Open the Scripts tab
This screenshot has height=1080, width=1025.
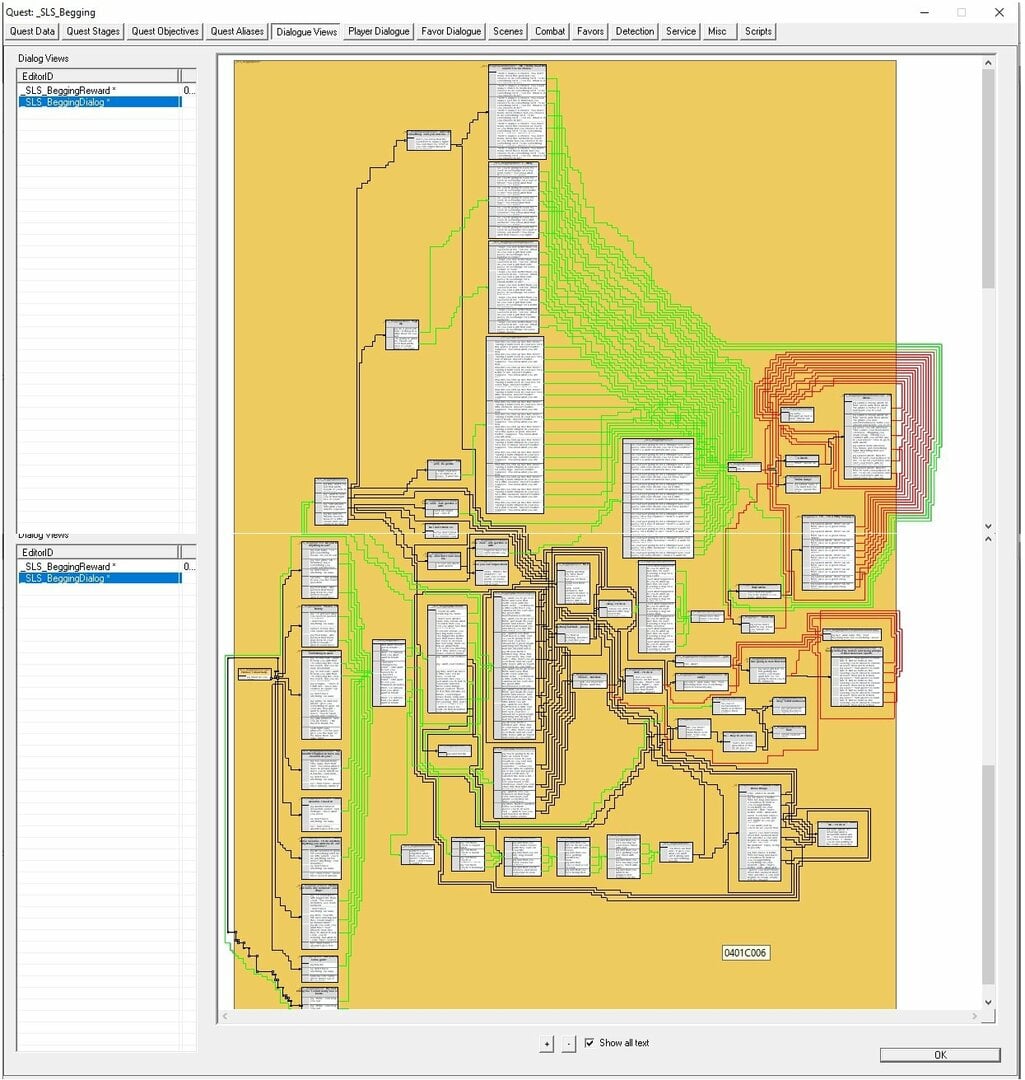point(758,32)
